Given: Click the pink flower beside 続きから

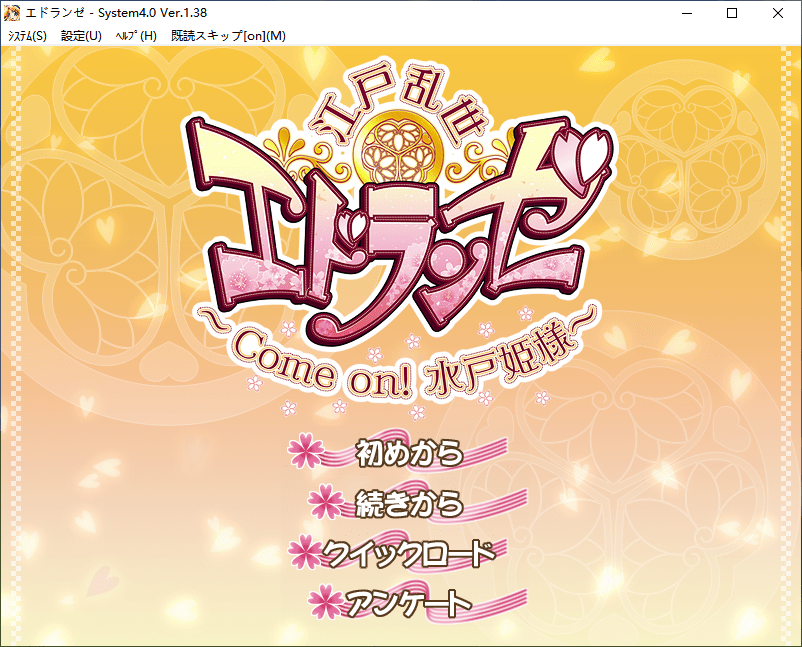Looking at the screenshot, I should tap(325, 502).
